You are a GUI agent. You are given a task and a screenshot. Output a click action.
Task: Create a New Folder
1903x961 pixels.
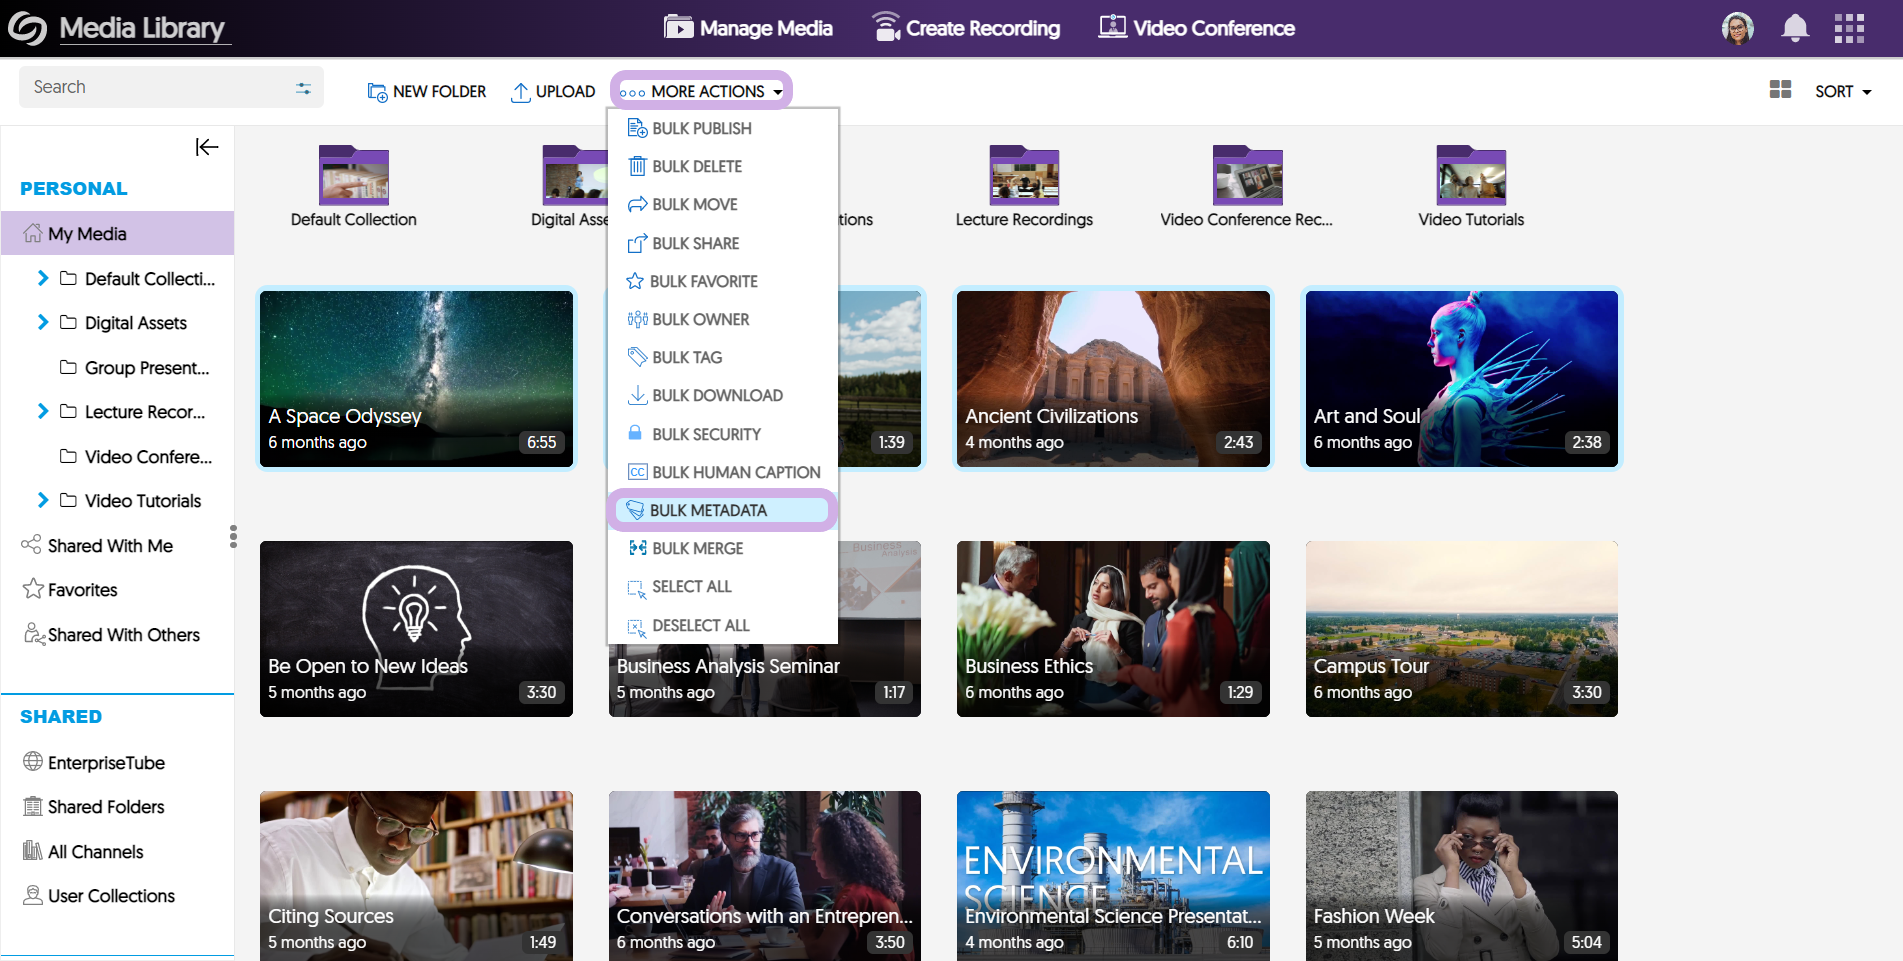click(427, 91)
